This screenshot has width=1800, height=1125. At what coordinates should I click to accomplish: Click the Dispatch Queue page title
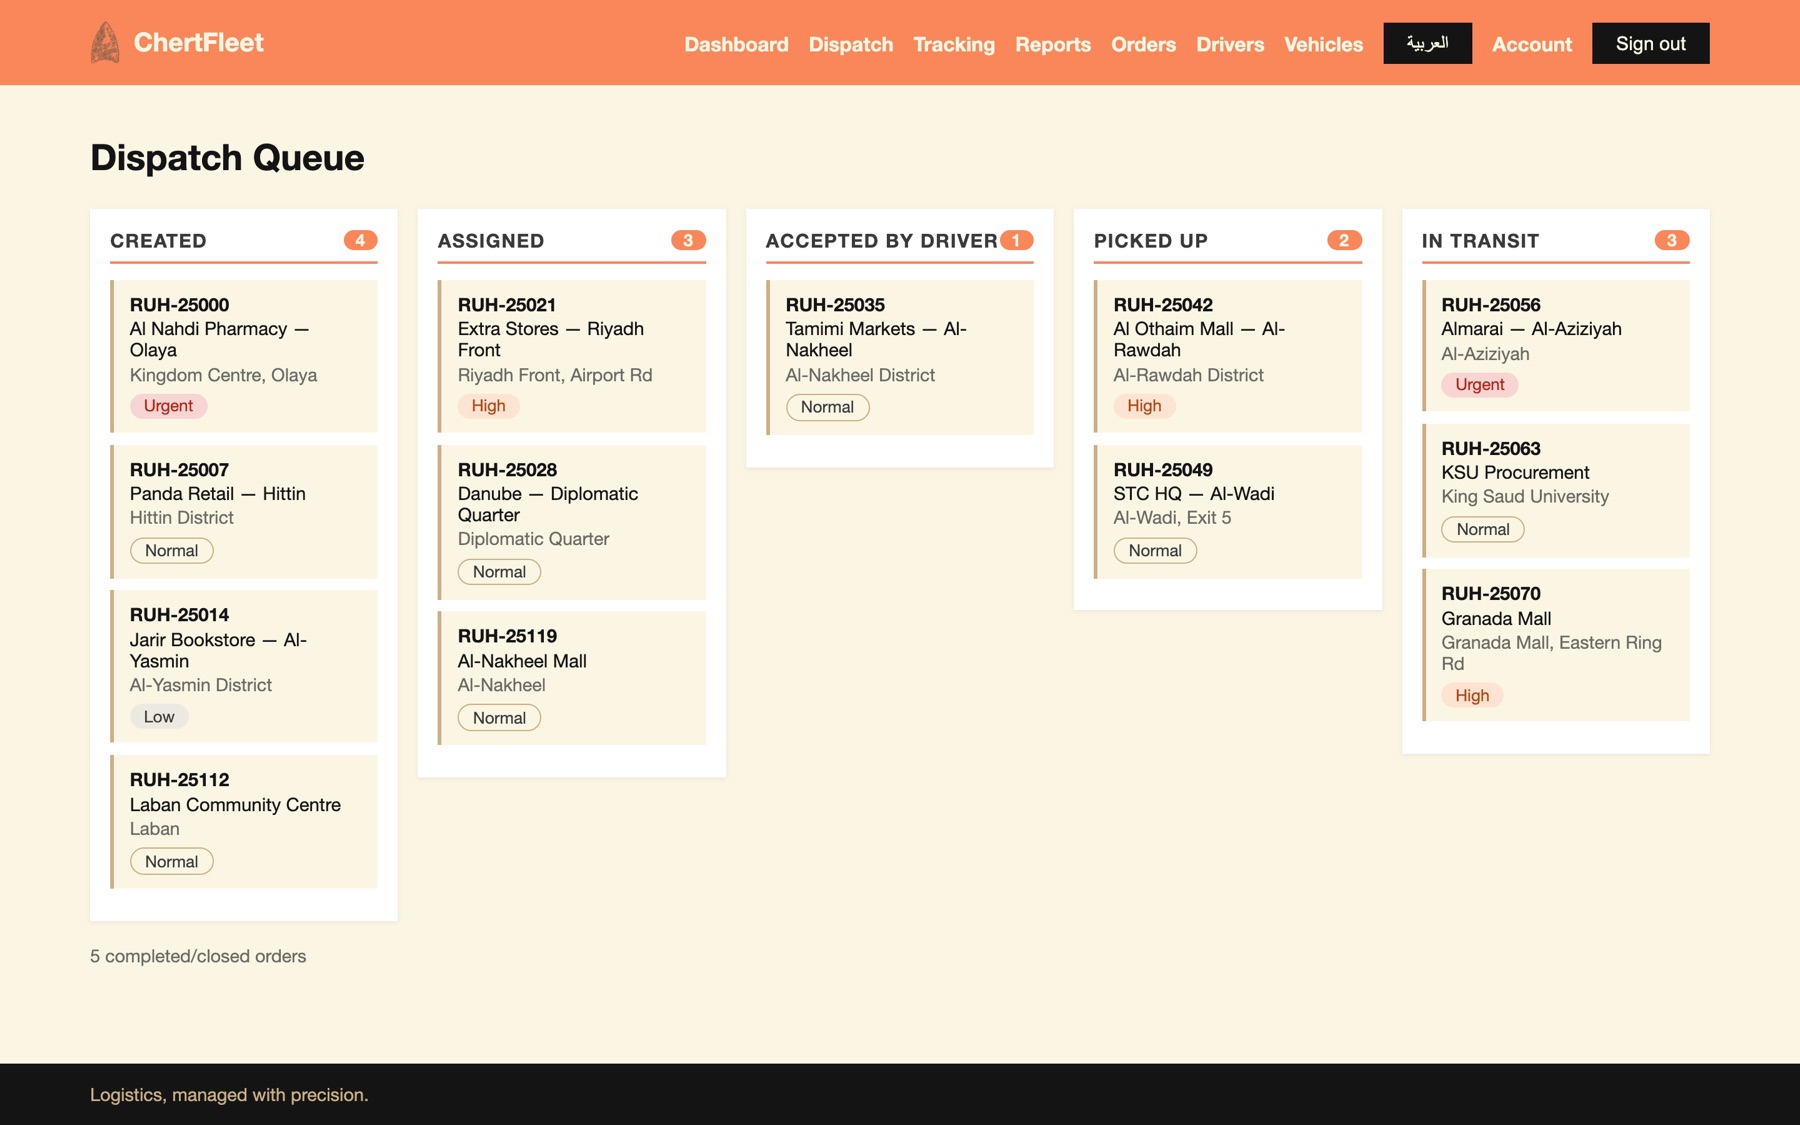click(227, 158)
